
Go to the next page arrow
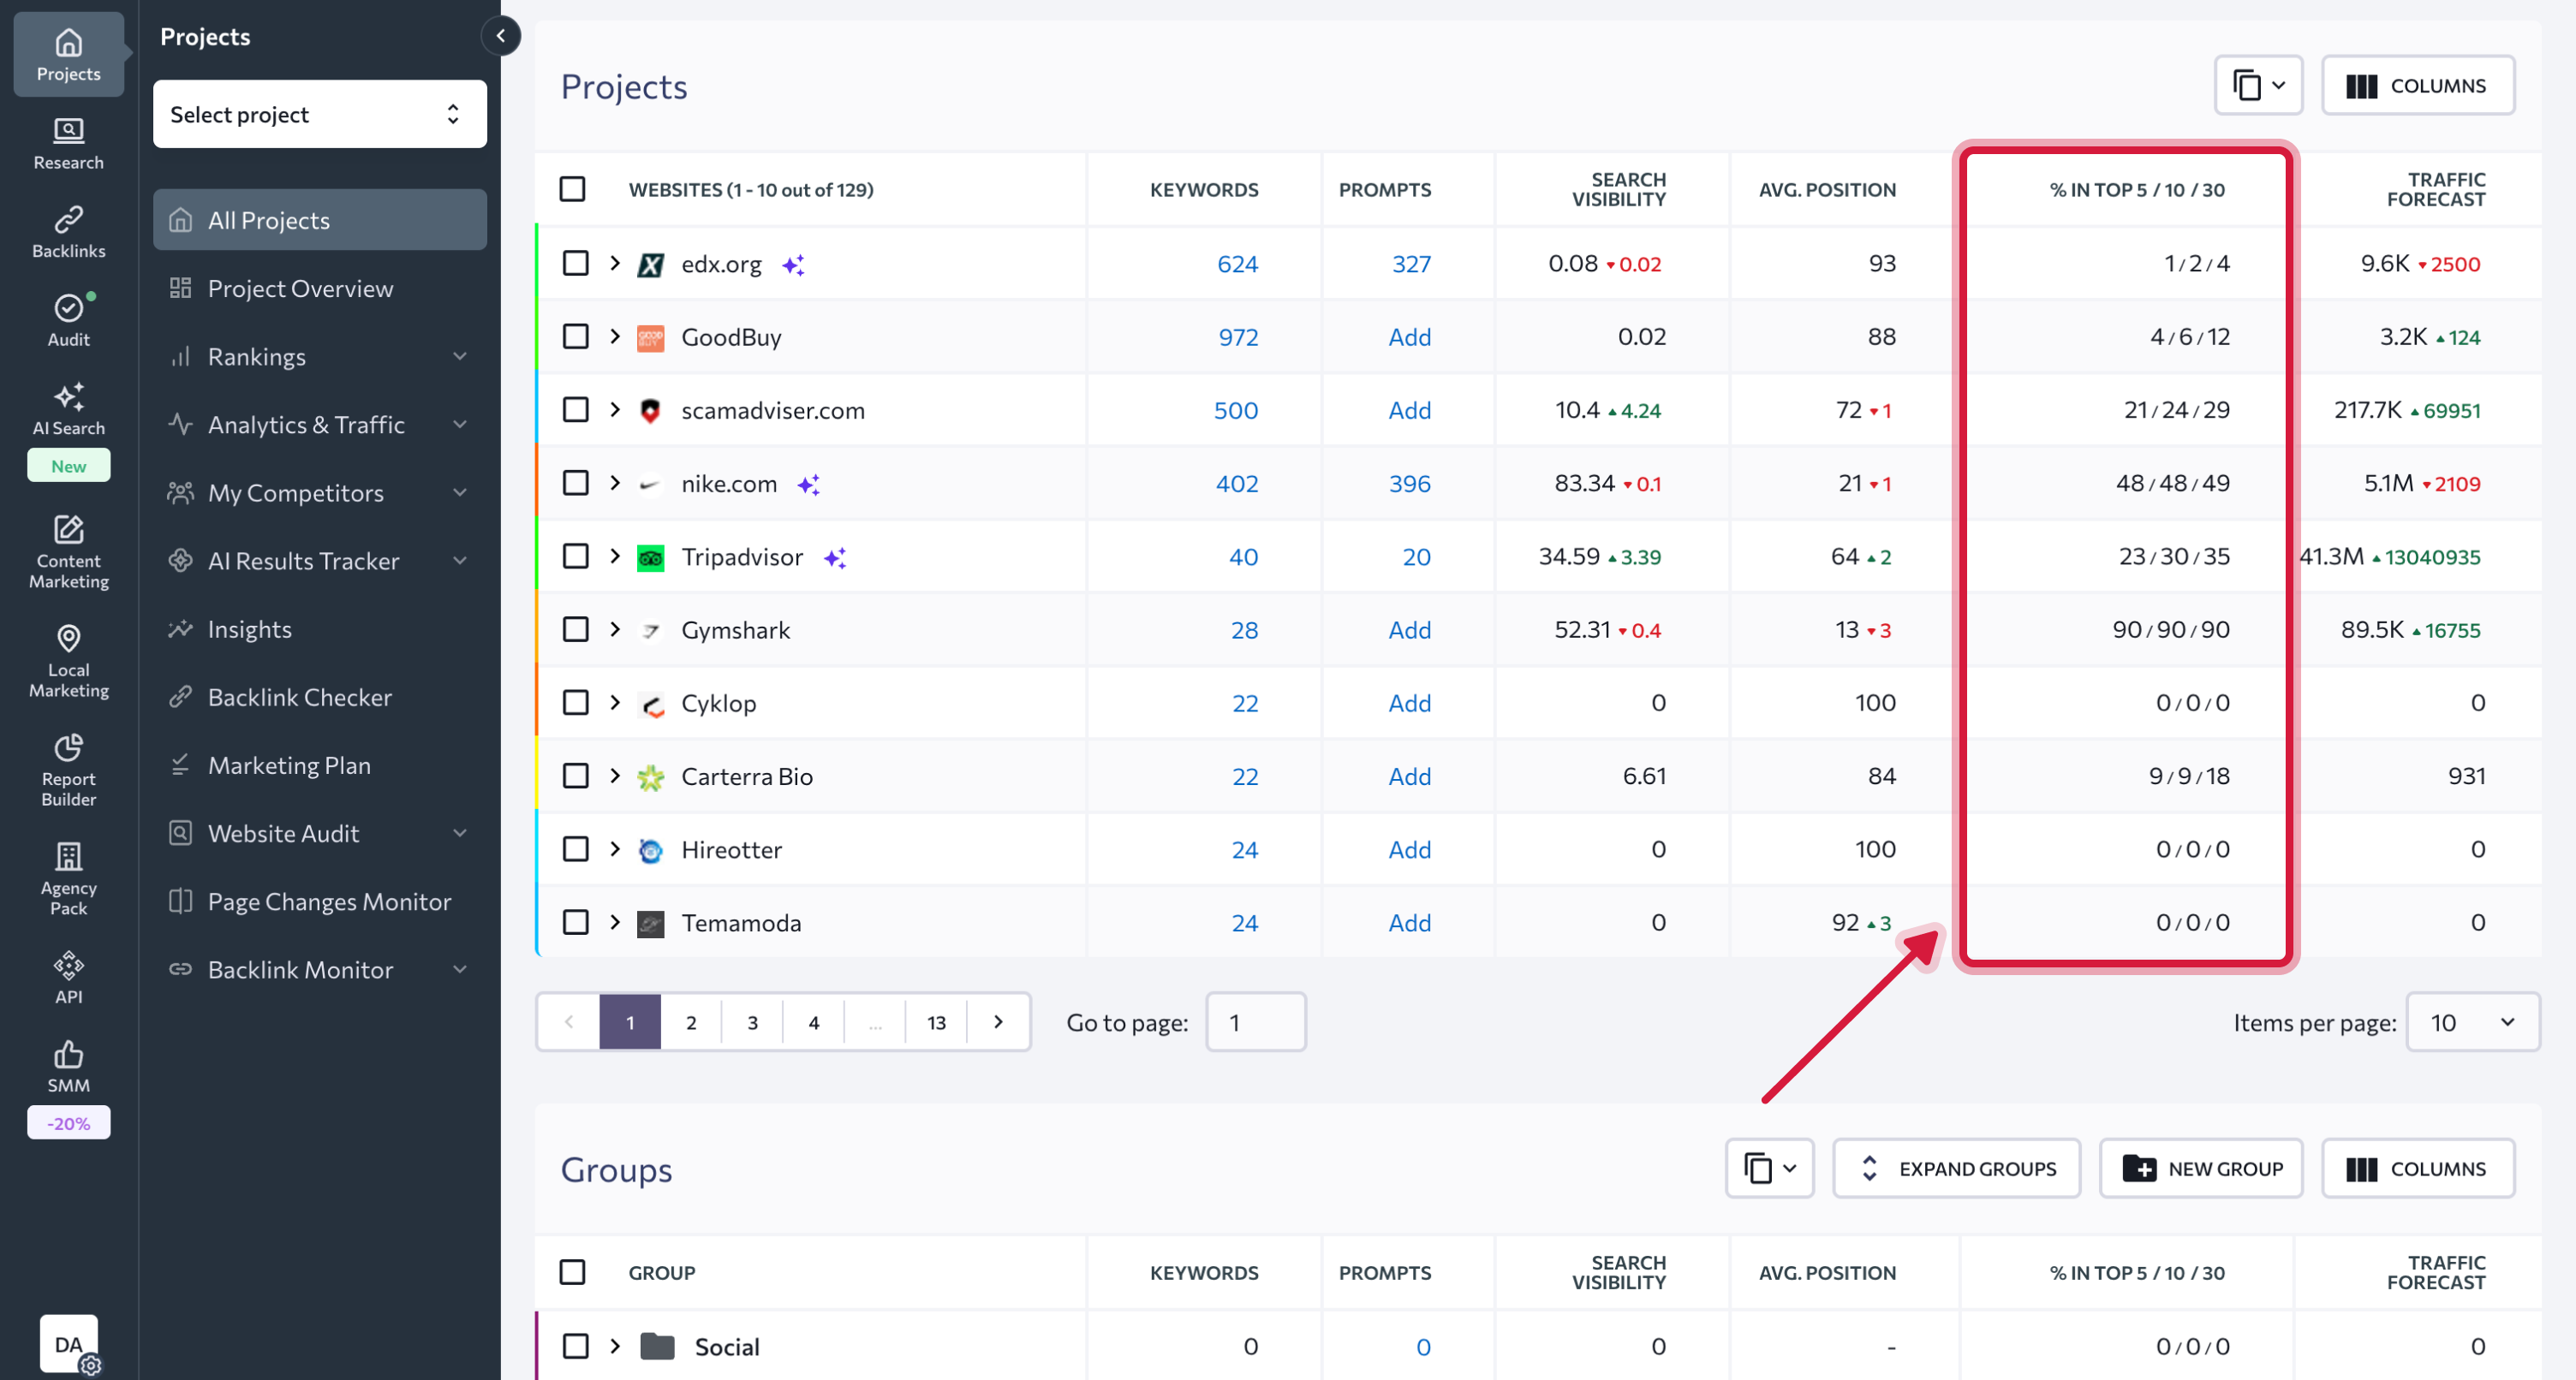pos(998,1021)
